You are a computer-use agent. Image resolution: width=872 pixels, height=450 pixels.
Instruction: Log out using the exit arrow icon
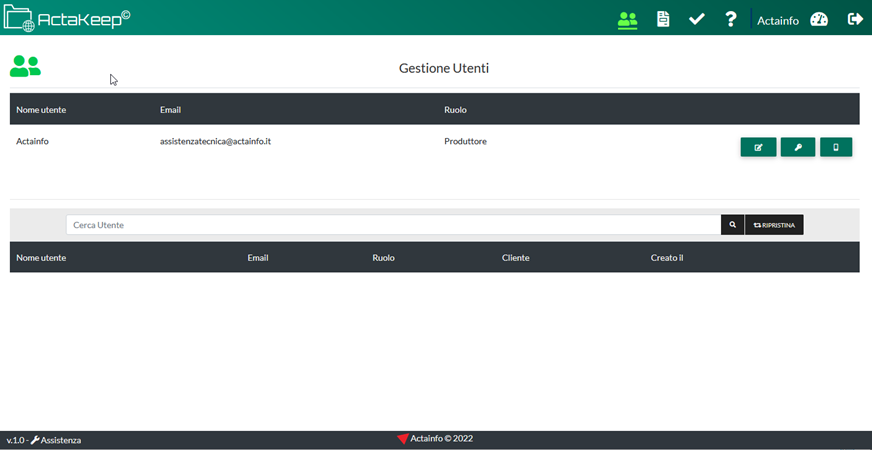pyautogui.click(x=855, y=19)
